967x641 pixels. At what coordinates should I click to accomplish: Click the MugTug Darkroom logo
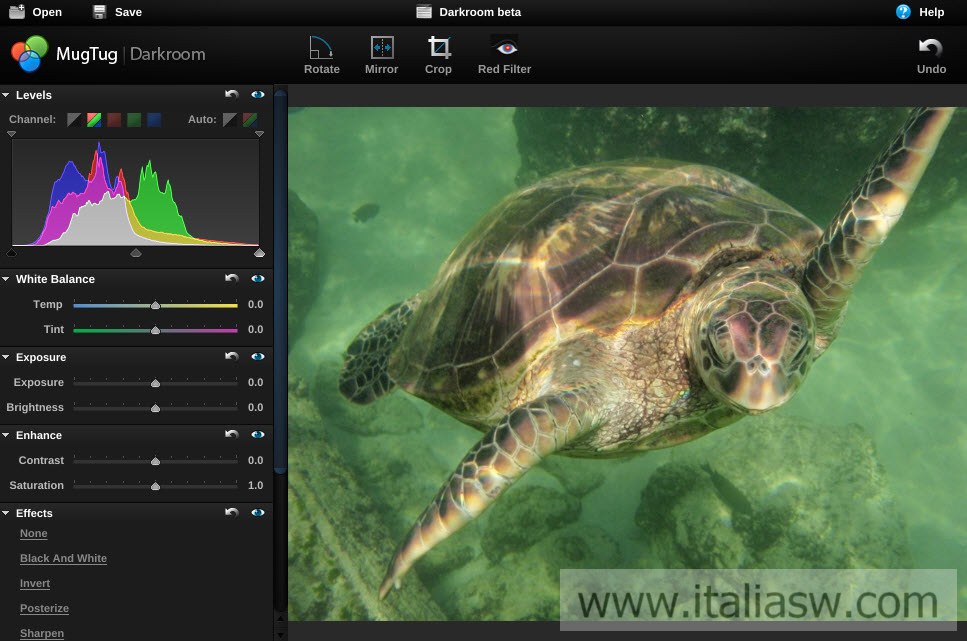point(108,54)
